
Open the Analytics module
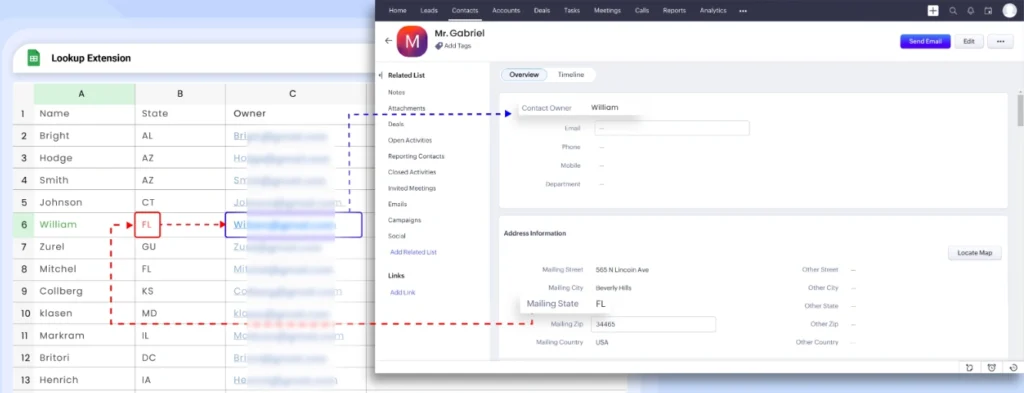(713, 10)
